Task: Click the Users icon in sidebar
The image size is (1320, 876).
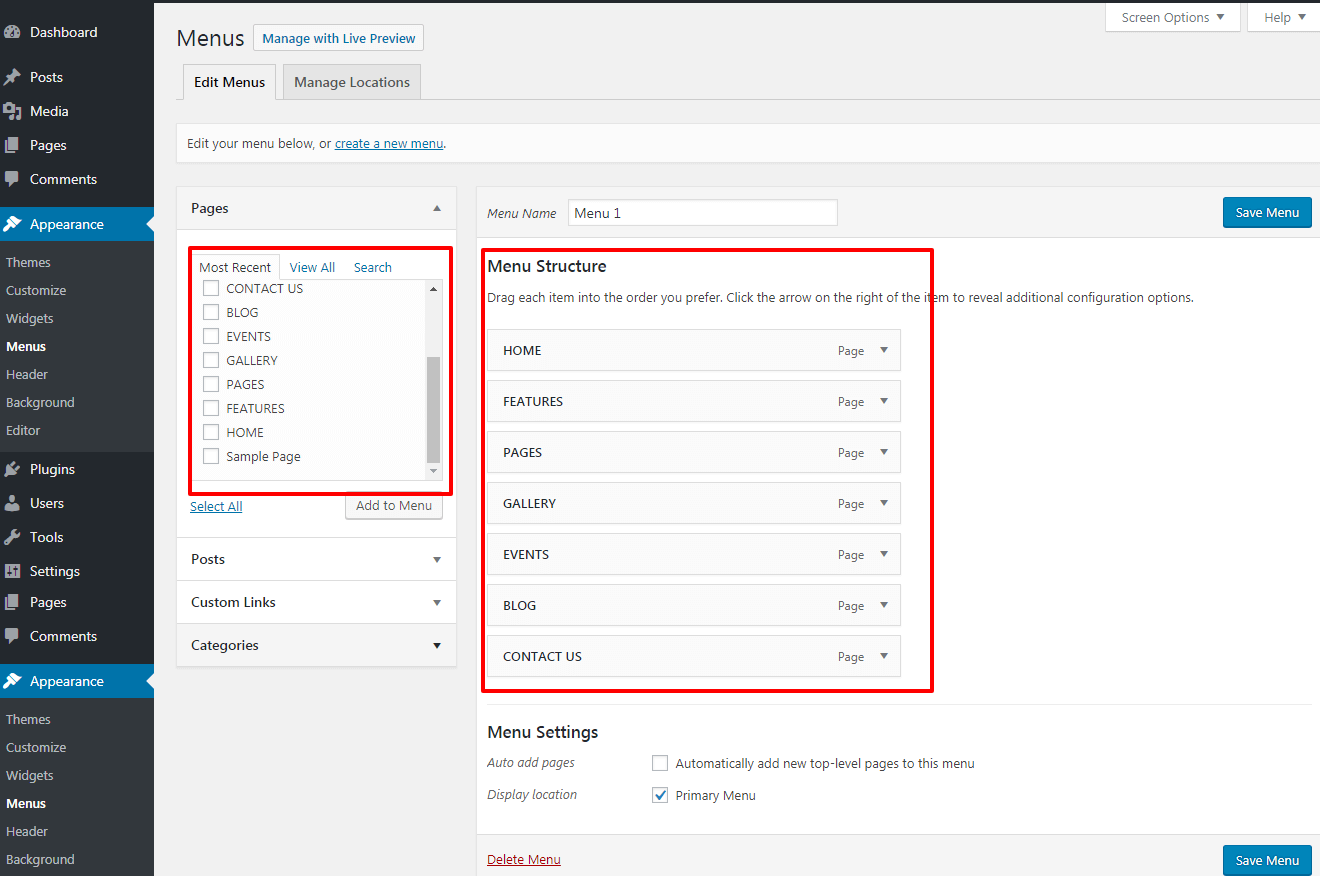Action: tap(12, 503)
